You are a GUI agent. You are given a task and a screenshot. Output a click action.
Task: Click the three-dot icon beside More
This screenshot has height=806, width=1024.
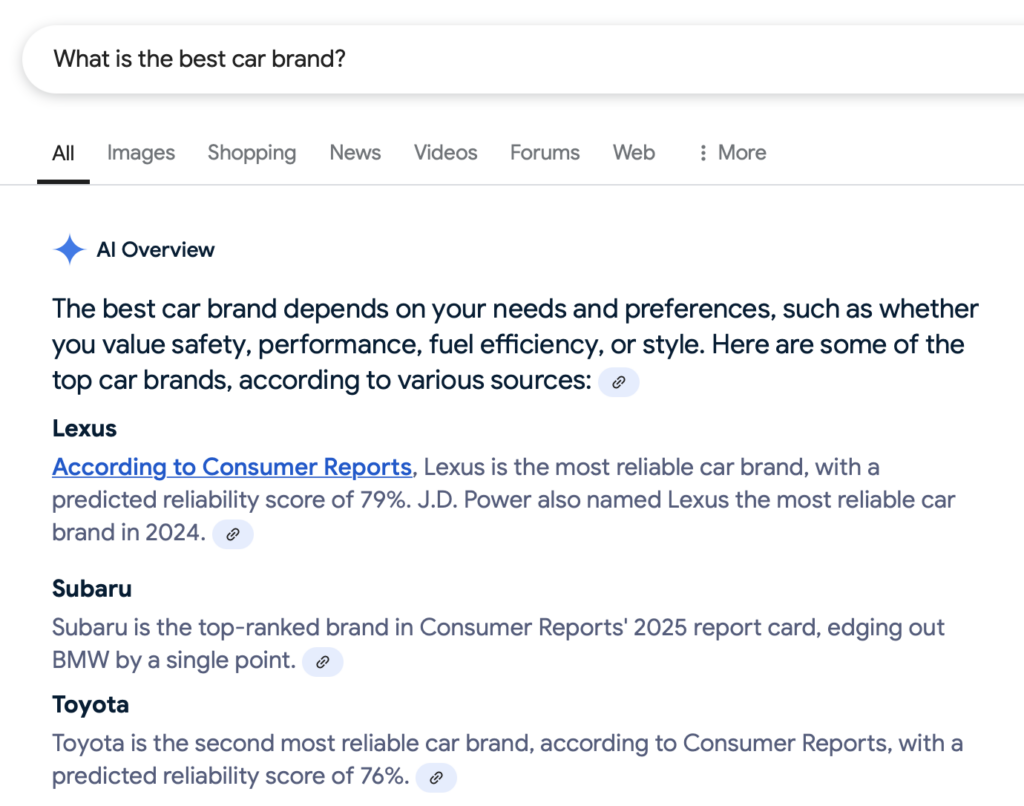[703, 153]
